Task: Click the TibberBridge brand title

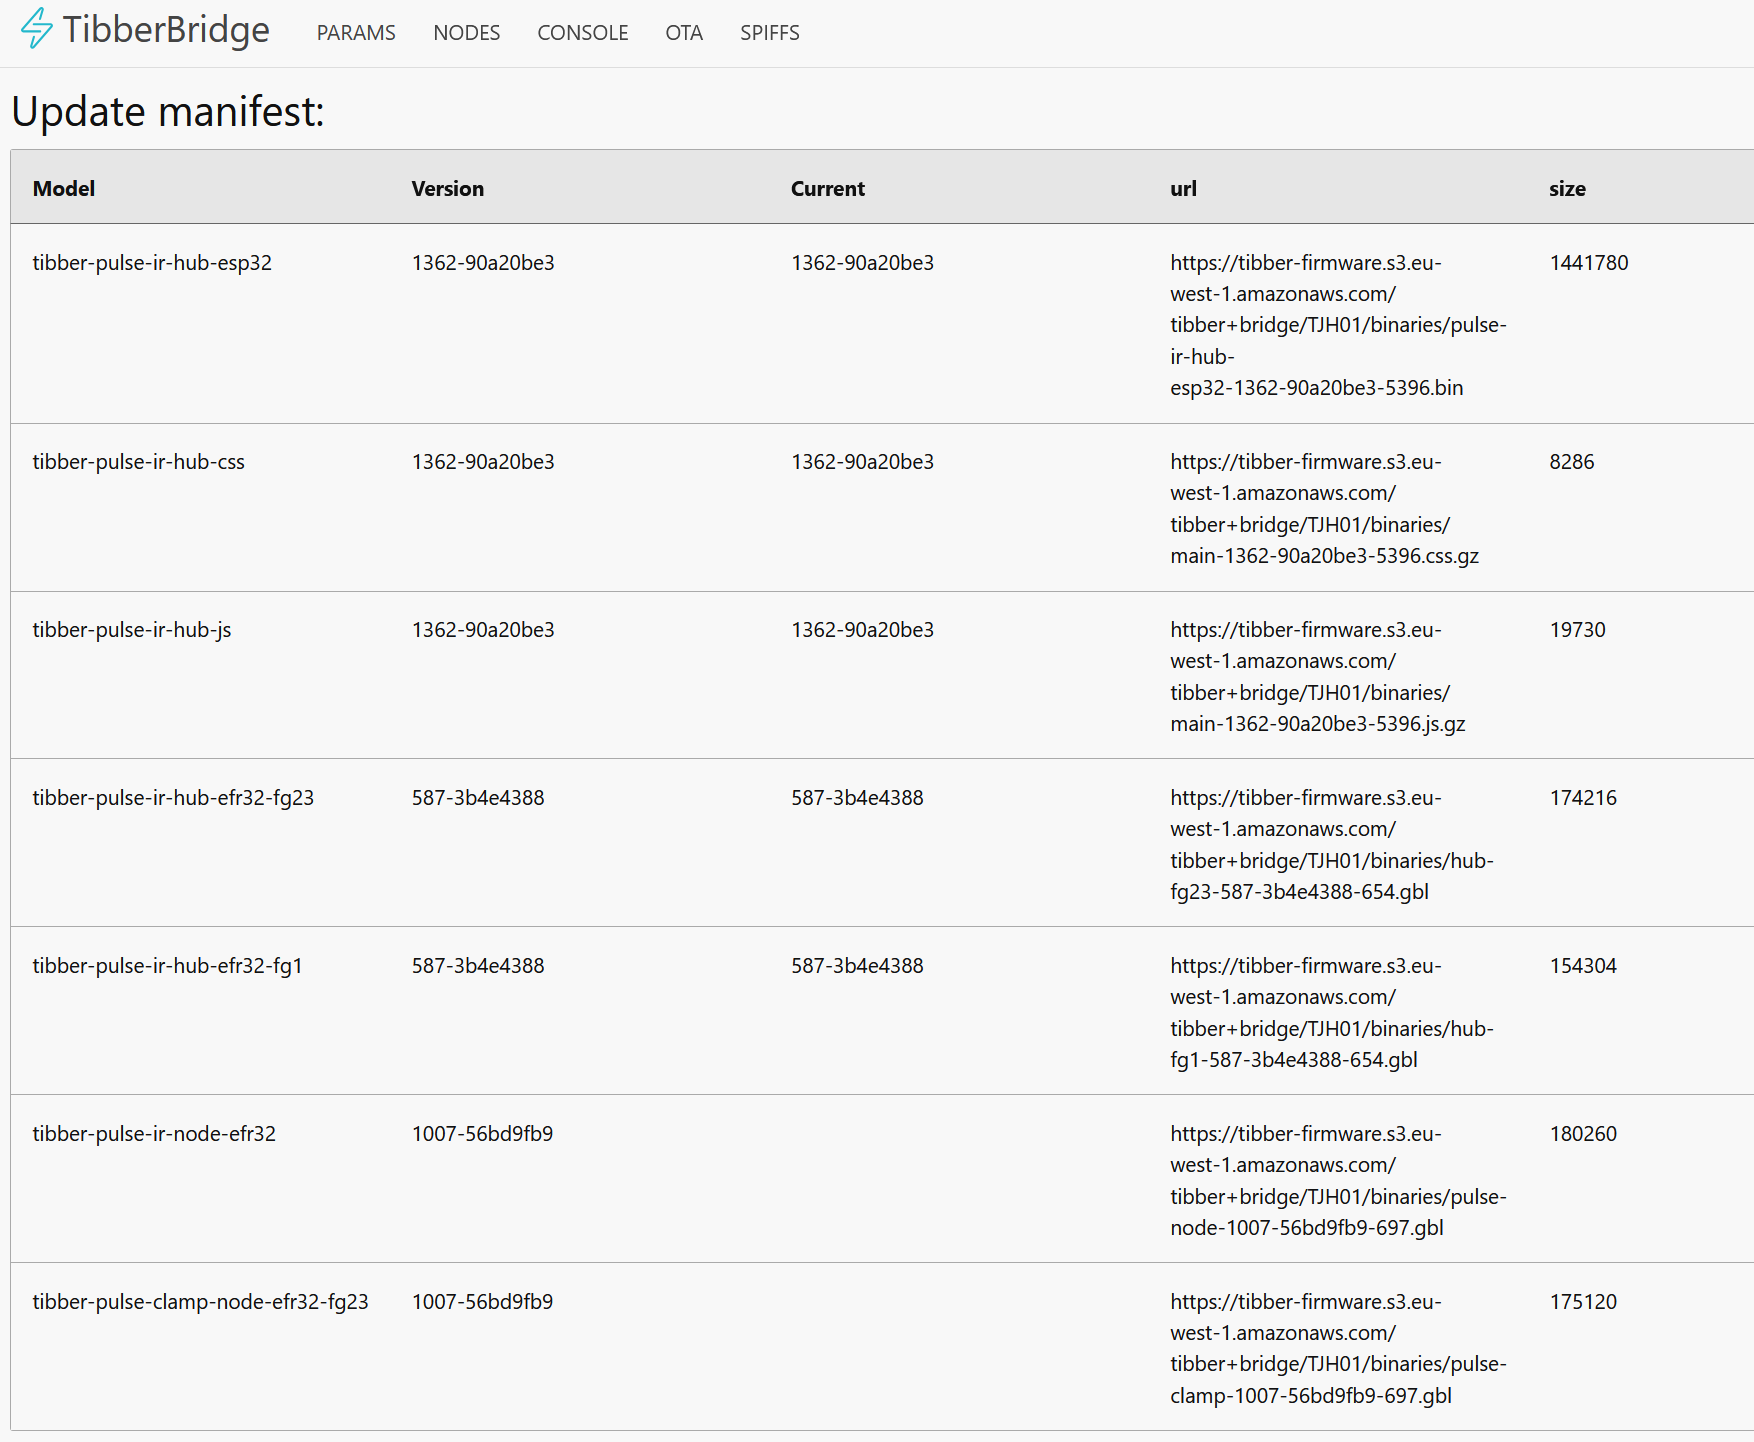Action: [x=166, y=30]
